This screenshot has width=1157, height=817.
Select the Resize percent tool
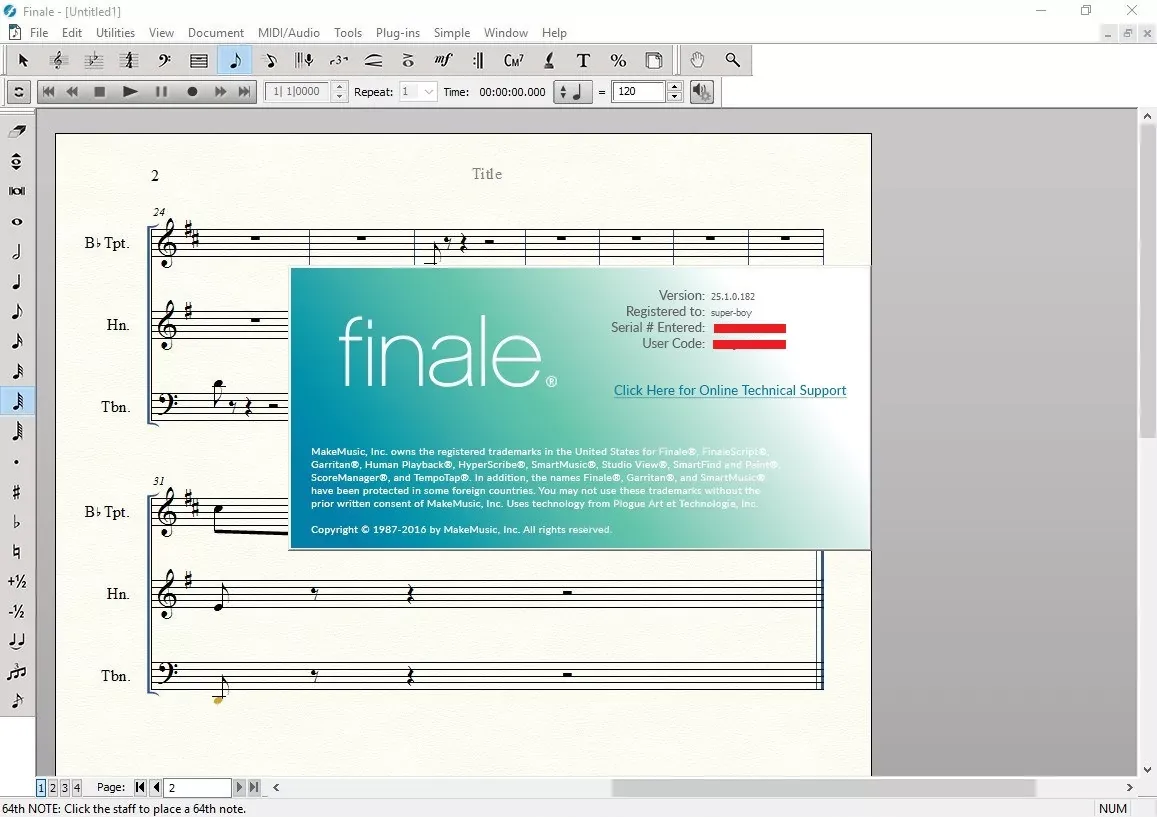[x=618, y=61]
